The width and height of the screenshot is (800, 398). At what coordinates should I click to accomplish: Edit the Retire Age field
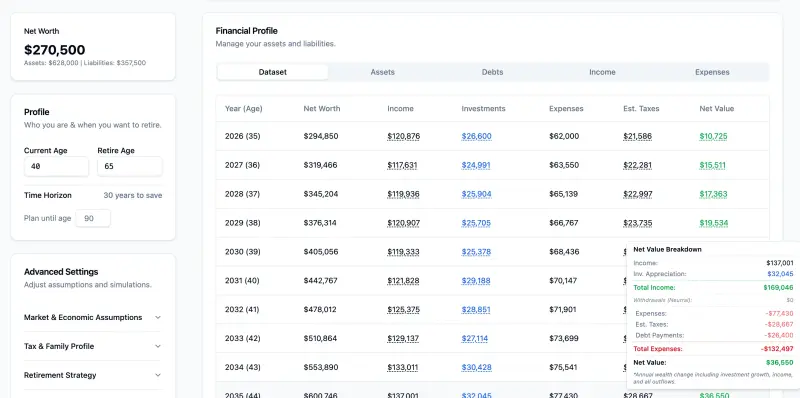pos(130,166)
